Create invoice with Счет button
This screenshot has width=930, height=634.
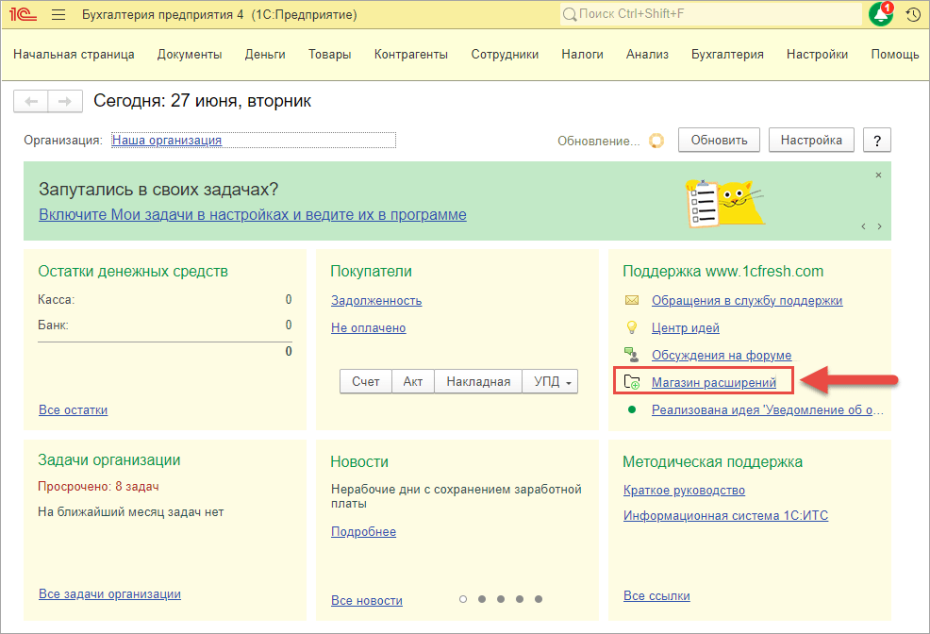pos(365,382)
